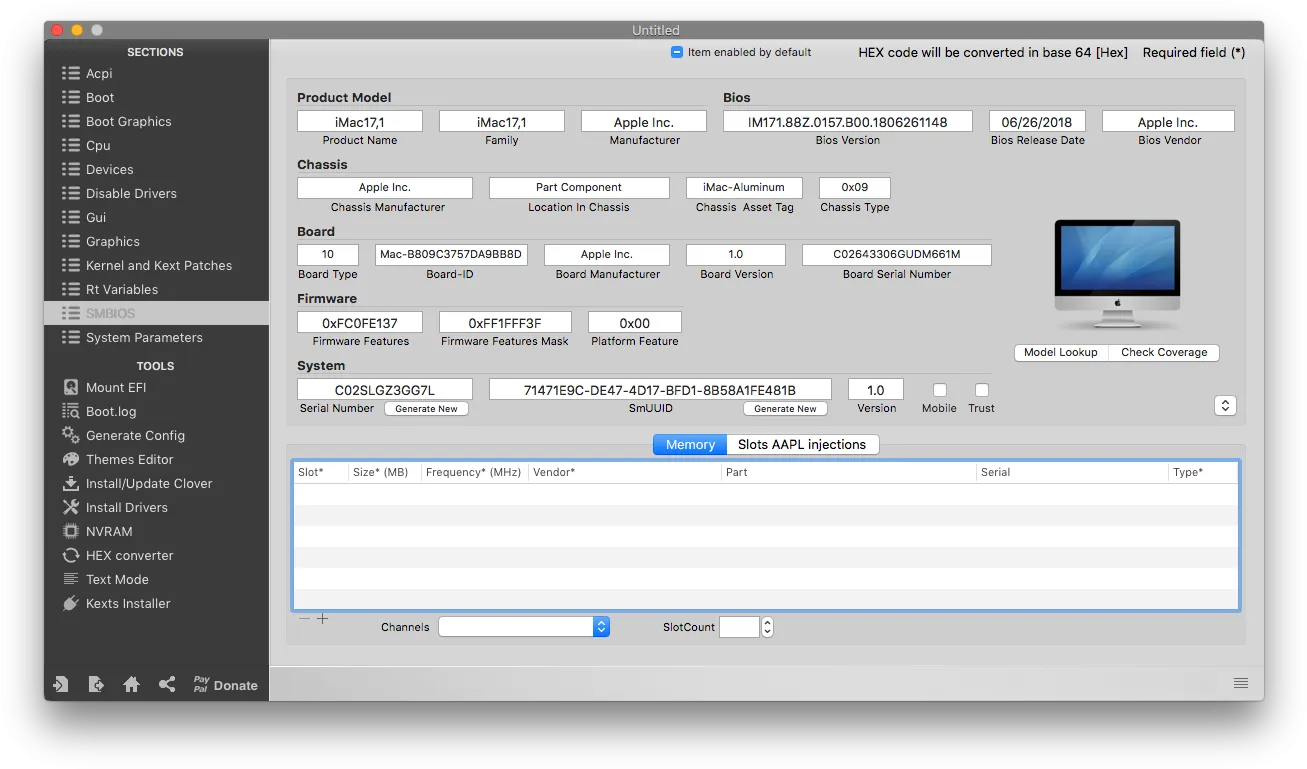Add a memory slot with the plus button
Image resolution: width=1307 pixels, height=769 pixels.
(322, 619)
